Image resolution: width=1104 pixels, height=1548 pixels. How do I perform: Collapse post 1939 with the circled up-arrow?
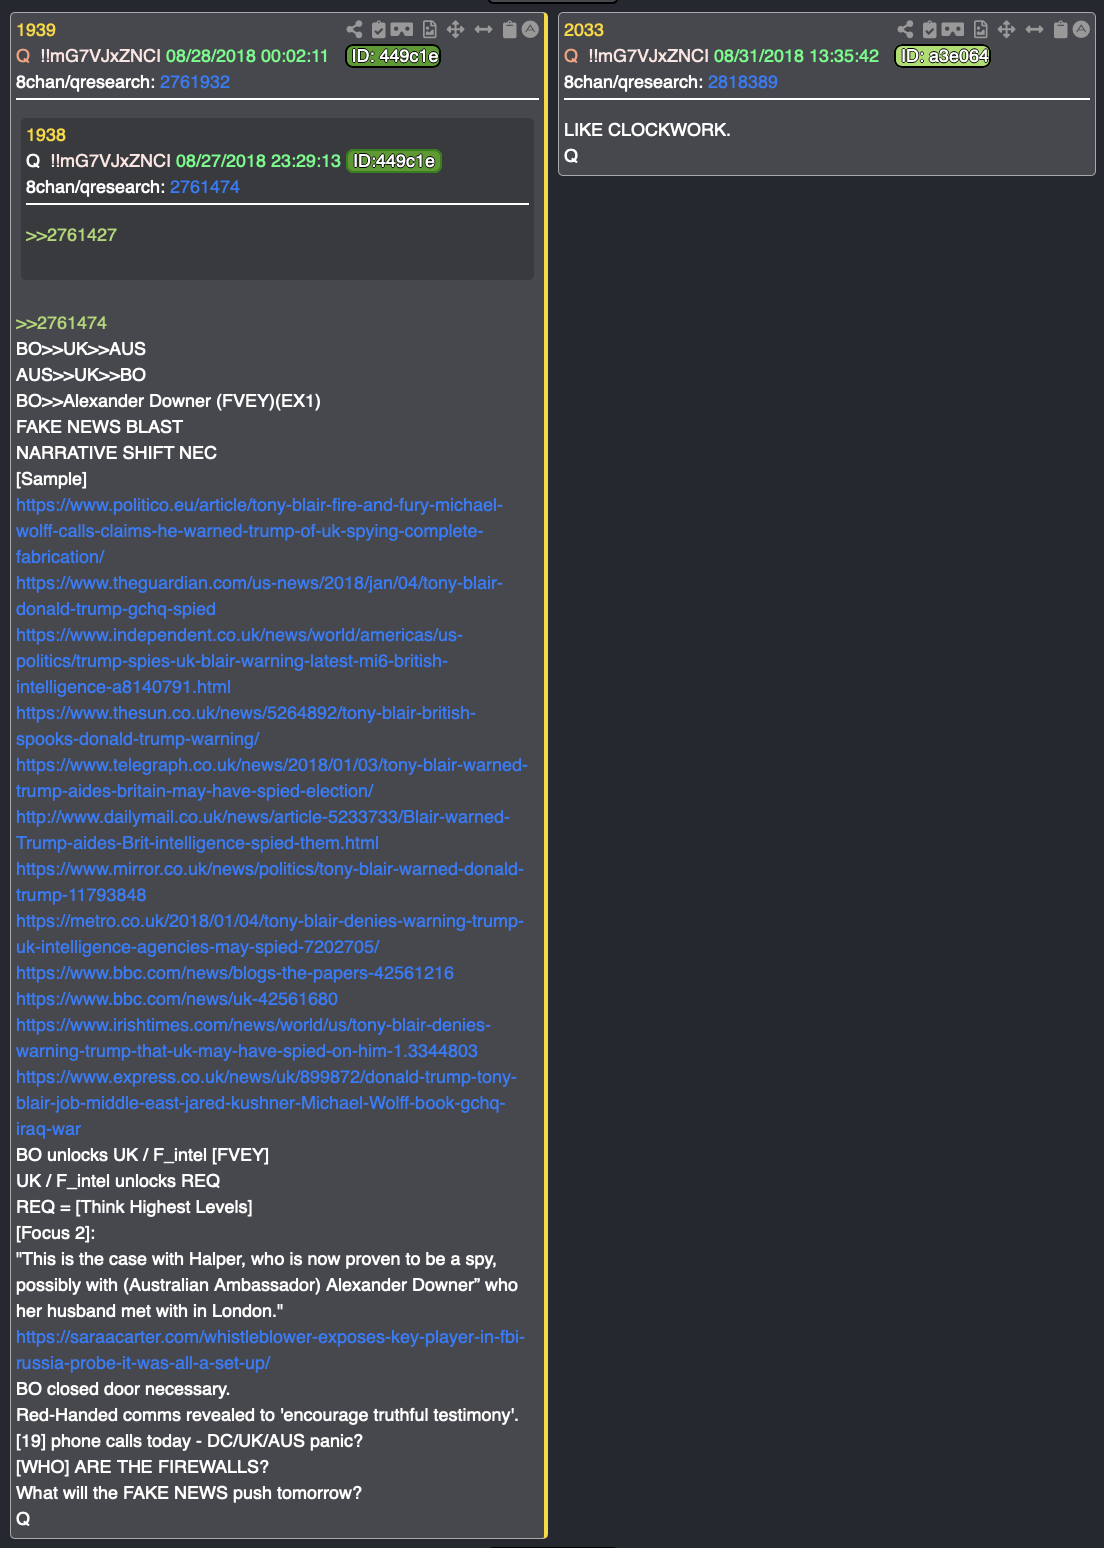[x=530, y=30]
